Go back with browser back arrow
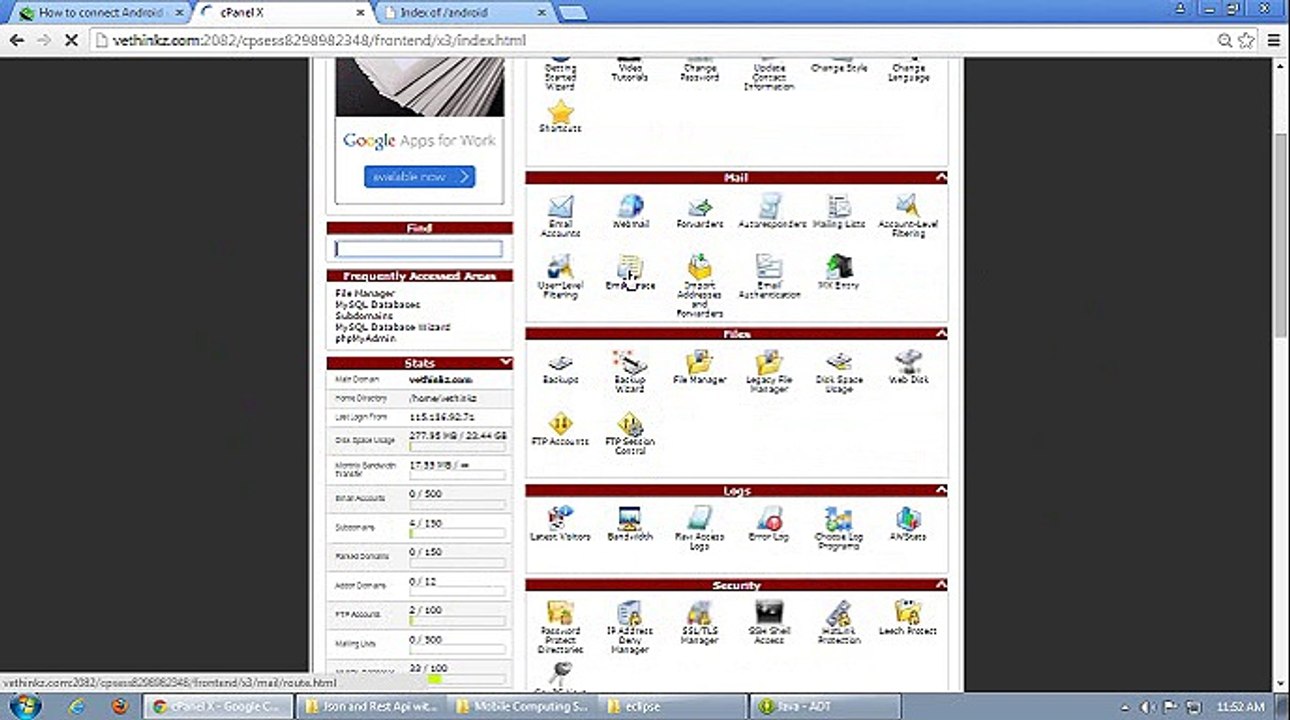The width and height of the screenshot is (1290, 720). pyautogui.click(x=16, y=41)
